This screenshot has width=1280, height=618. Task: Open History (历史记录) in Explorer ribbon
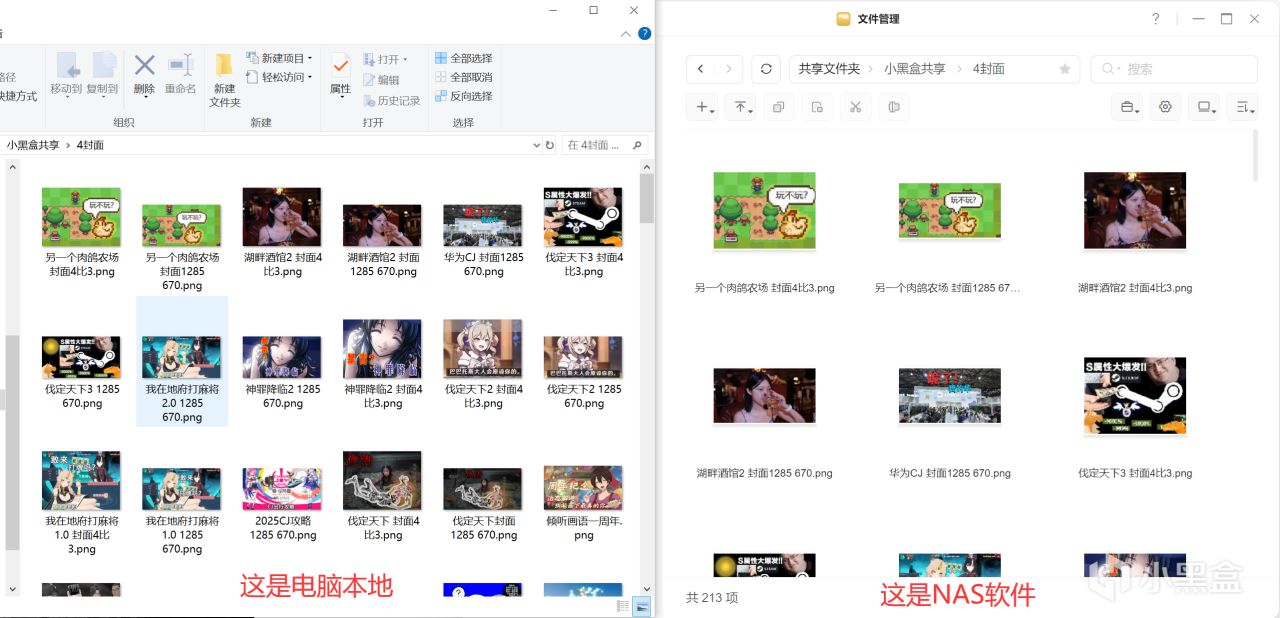click(x=391, y=100)
